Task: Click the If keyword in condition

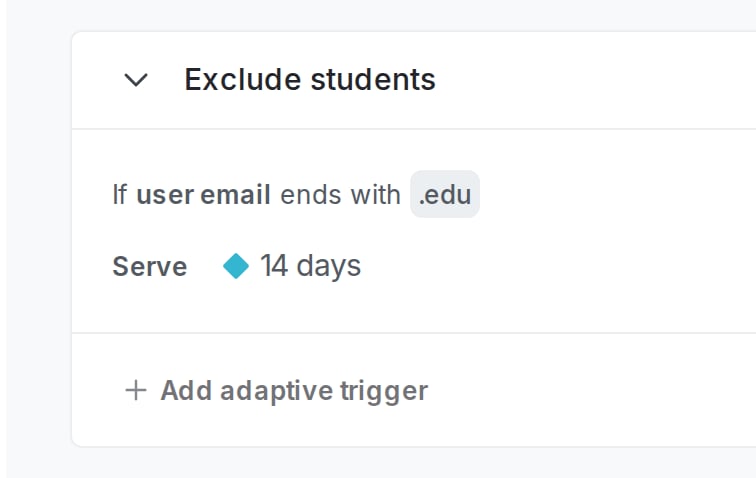Action: pyautogui.click(x=120, y=195)
